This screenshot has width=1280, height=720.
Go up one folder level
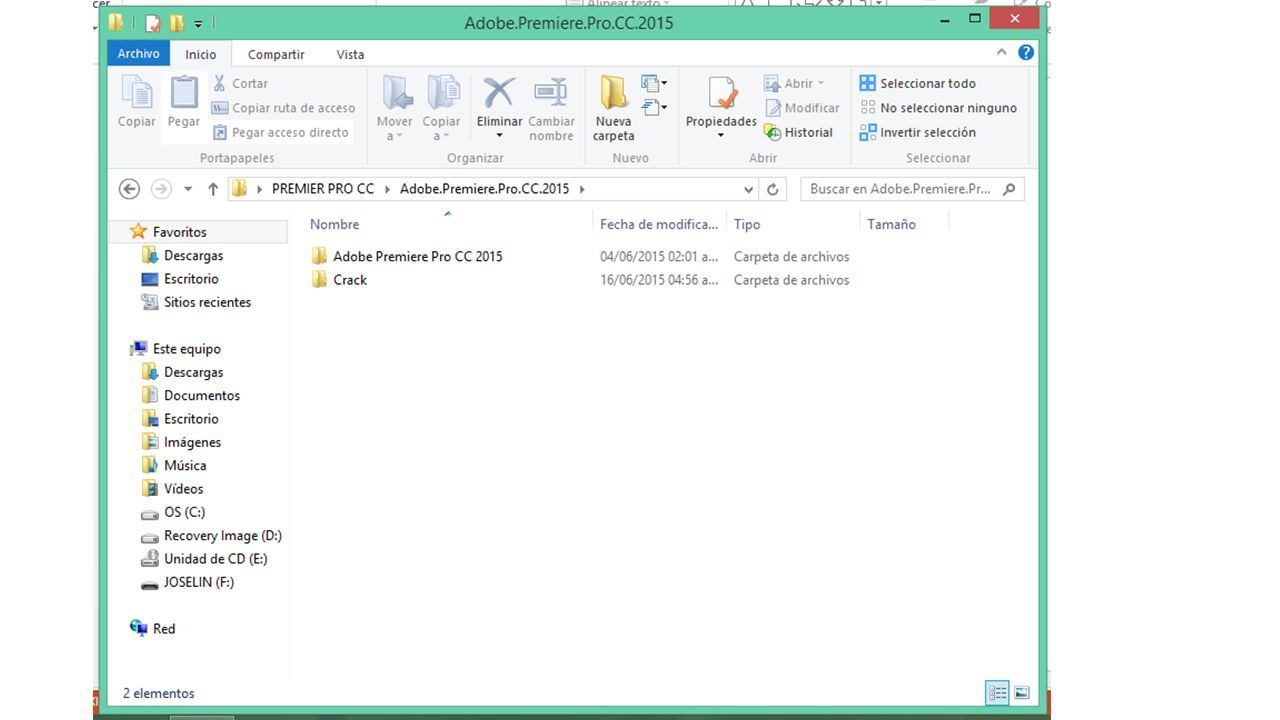(212, 188)
